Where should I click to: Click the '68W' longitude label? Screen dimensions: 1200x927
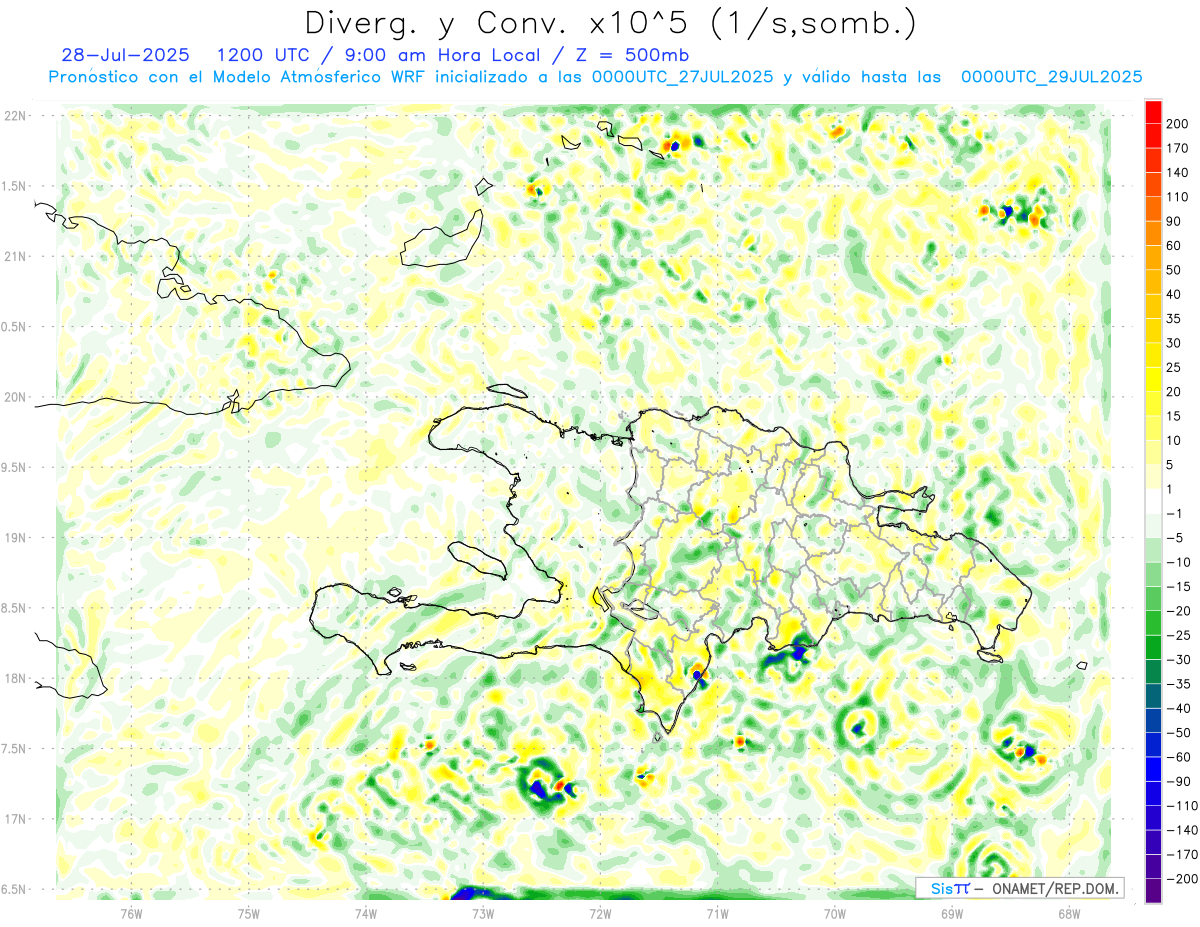pyautogui.click(x=1068, y=913)
